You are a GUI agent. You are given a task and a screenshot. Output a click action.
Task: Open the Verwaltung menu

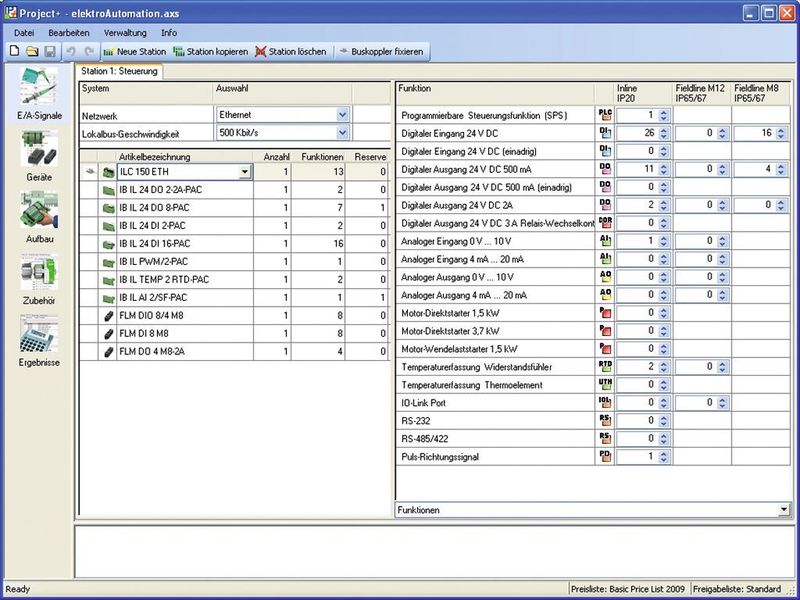pyautogui.click(x=124, y=33)
